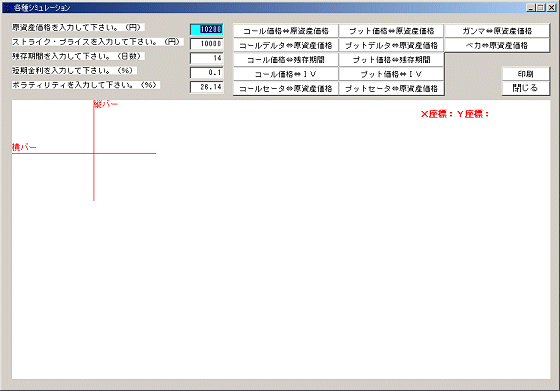Focus the short-term interest rate field 0.1
The image size is (560, 391).
click(207, 72)
